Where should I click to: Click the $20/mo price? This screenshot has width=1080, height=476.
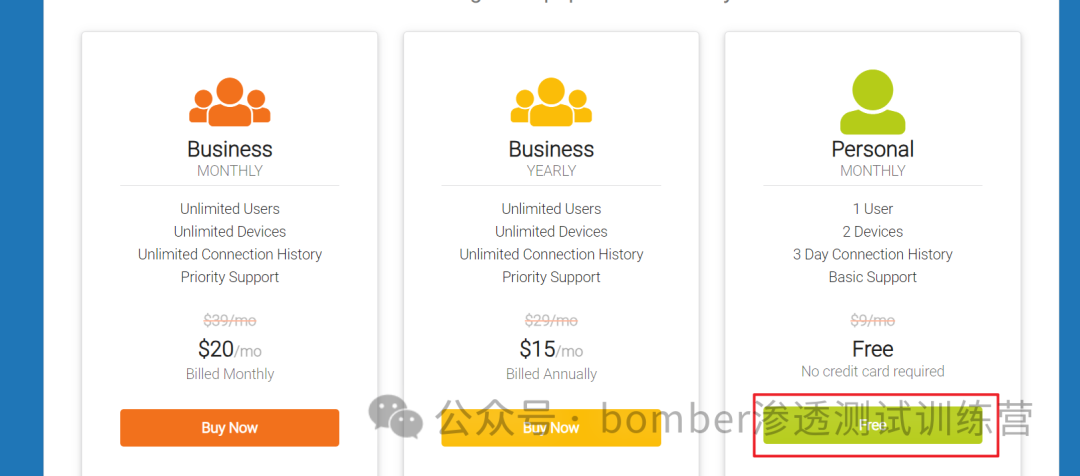click(x=229, y=350)
